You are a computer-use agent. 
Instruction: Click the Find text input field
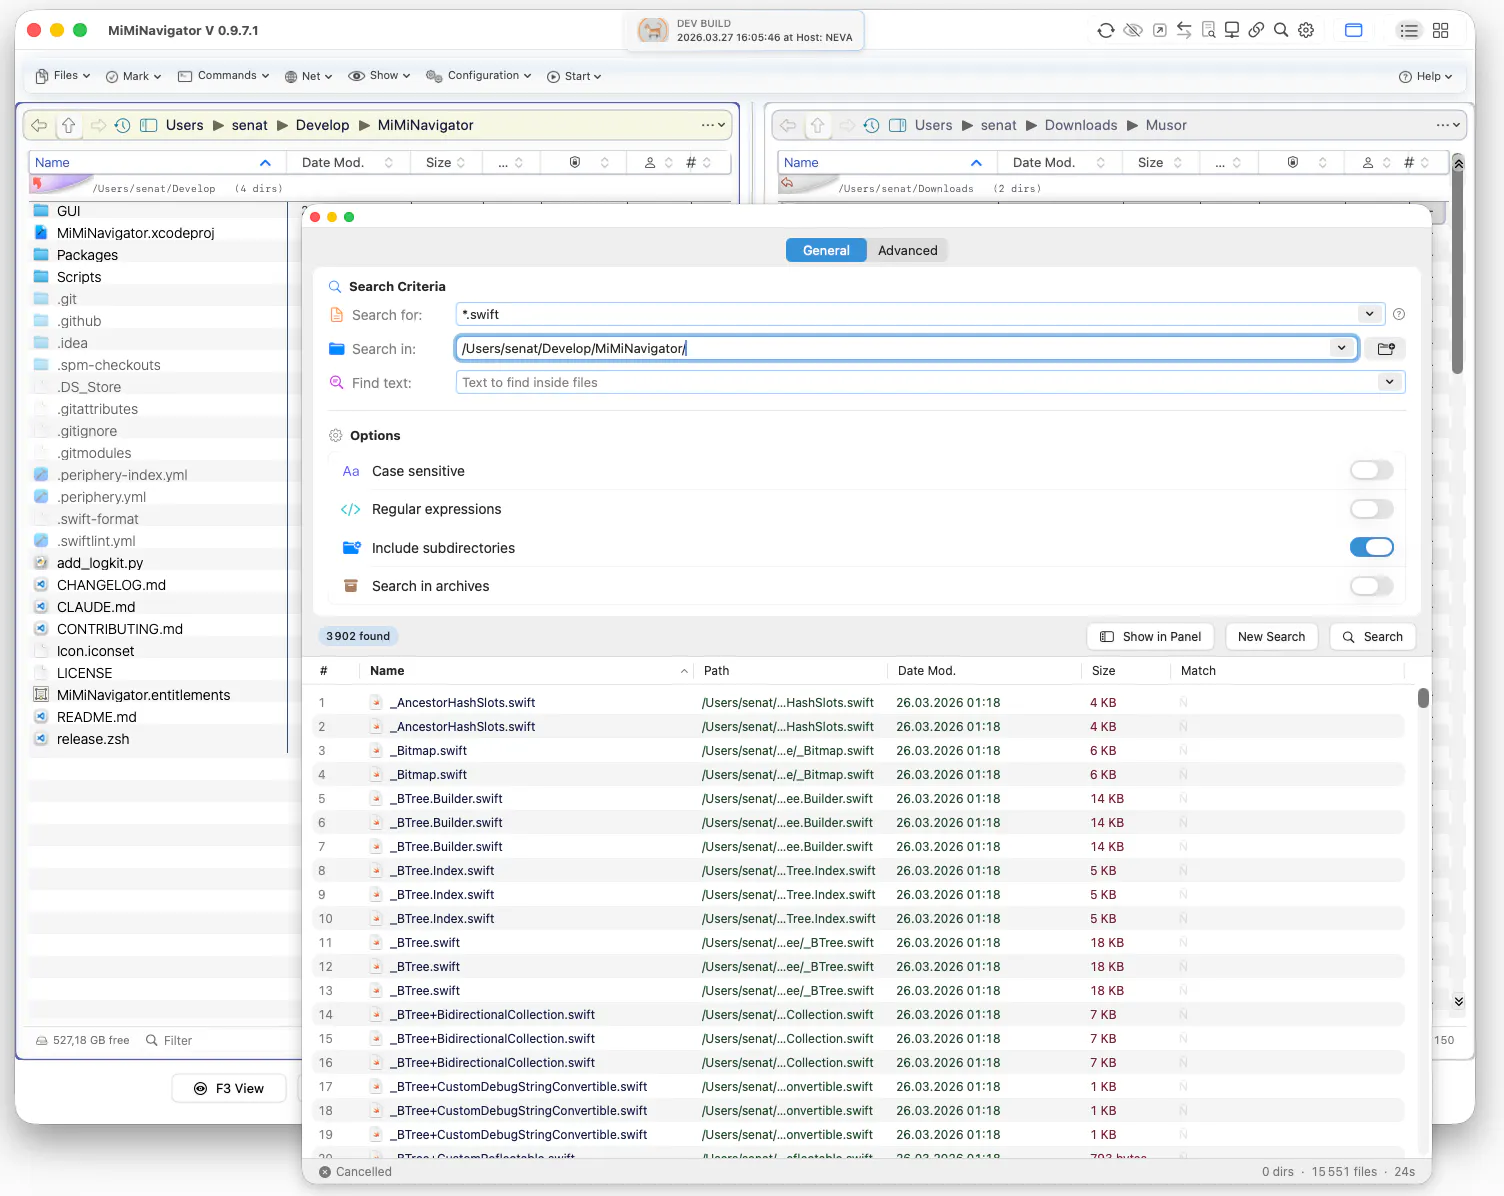(x=916, y=382)
